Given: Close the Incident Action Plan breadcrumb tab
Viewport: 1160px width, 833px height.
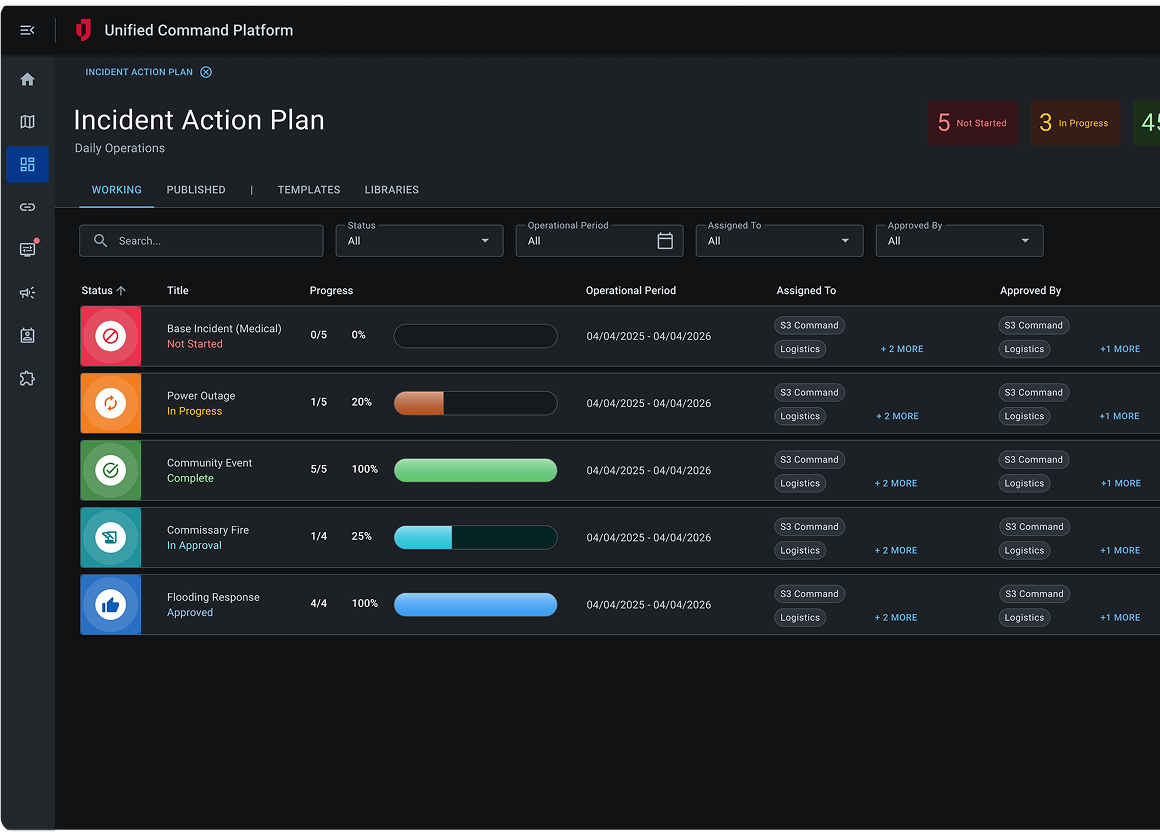Looking at the screenshot, I should click(206, 72).
